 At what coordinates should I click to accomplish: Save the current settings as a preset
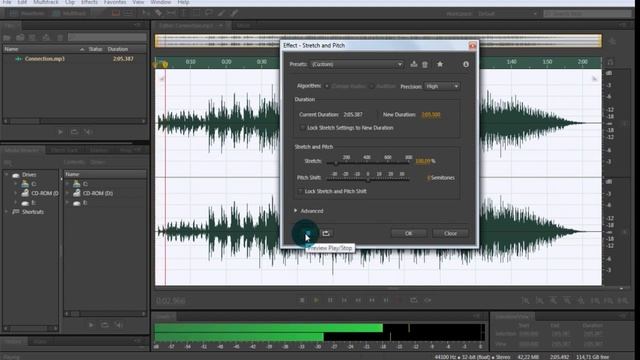[x=413, y=64]
